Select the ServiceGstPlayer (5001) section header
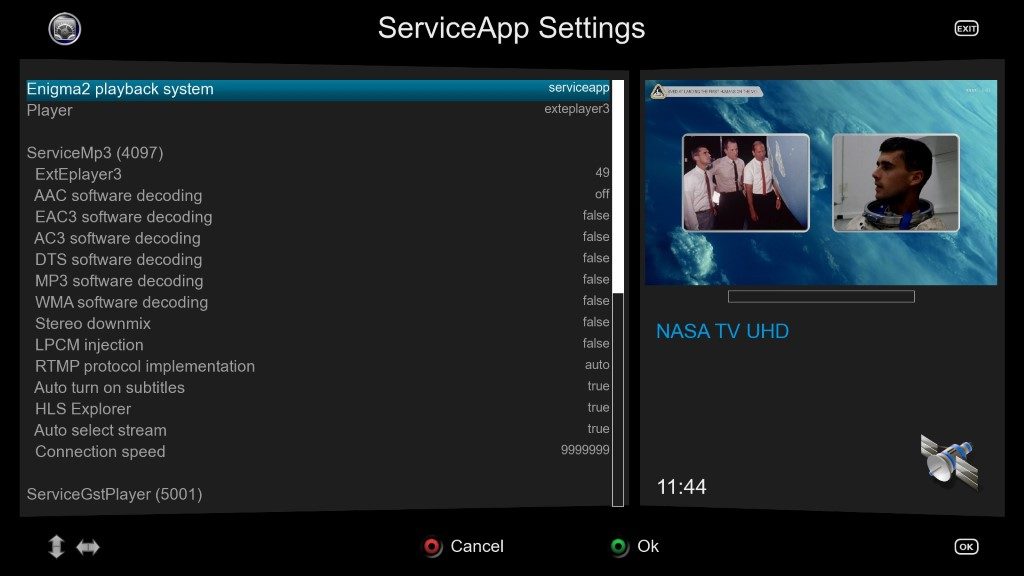The height and width of the screenshot is (576, 1024). click(114, 494)
